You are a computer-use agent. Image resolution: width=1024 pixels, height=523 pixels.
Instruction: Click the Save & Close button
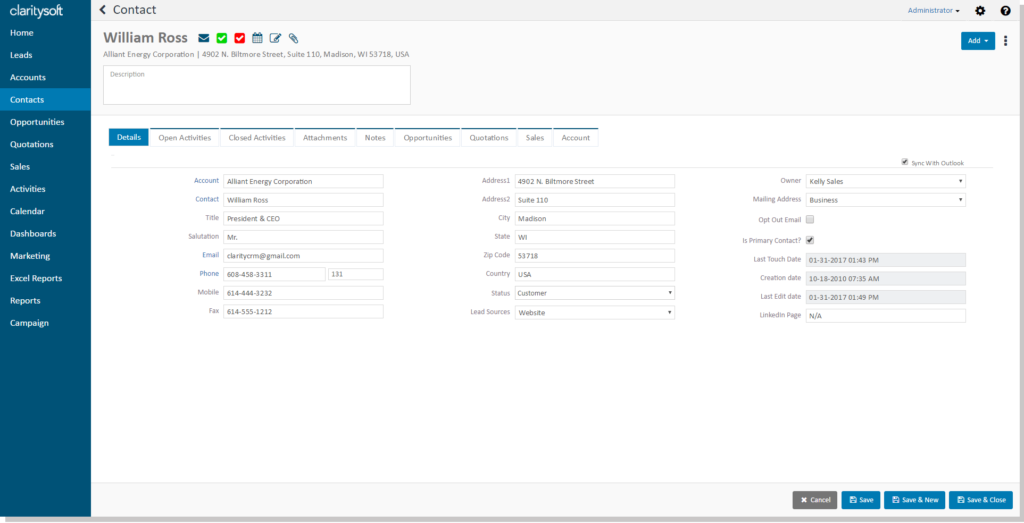(981, 500)
